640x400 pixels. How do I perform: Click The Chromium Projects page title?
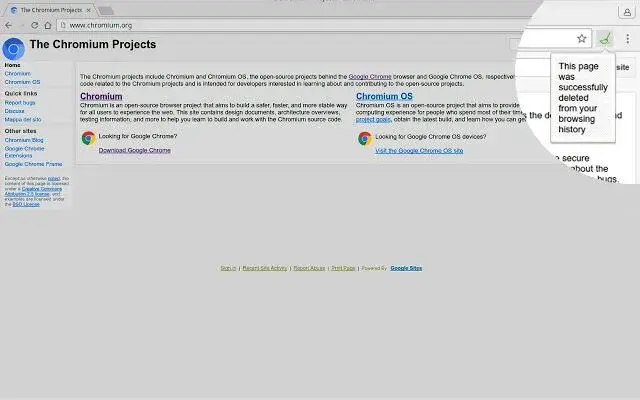pos(93,44)
